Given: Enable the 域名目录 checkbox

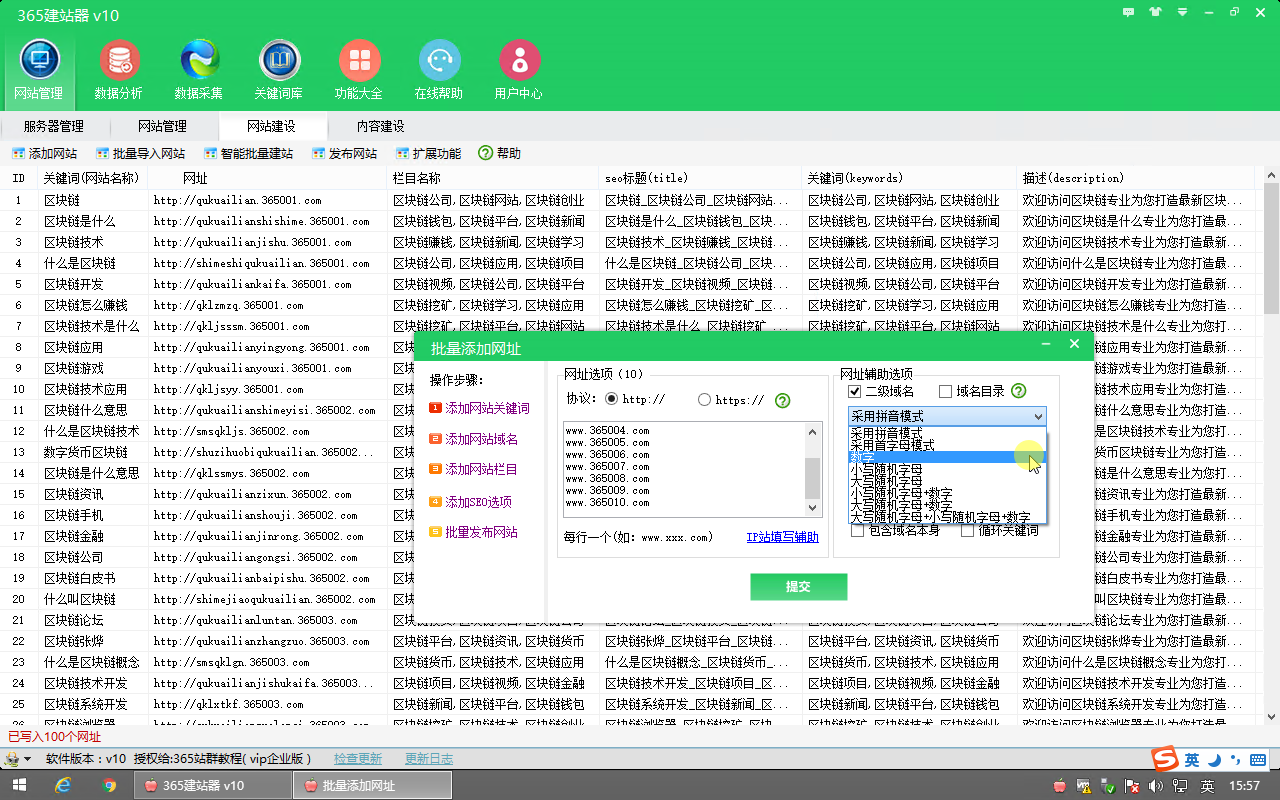Looking at the screenshot, I should point(945,391).
